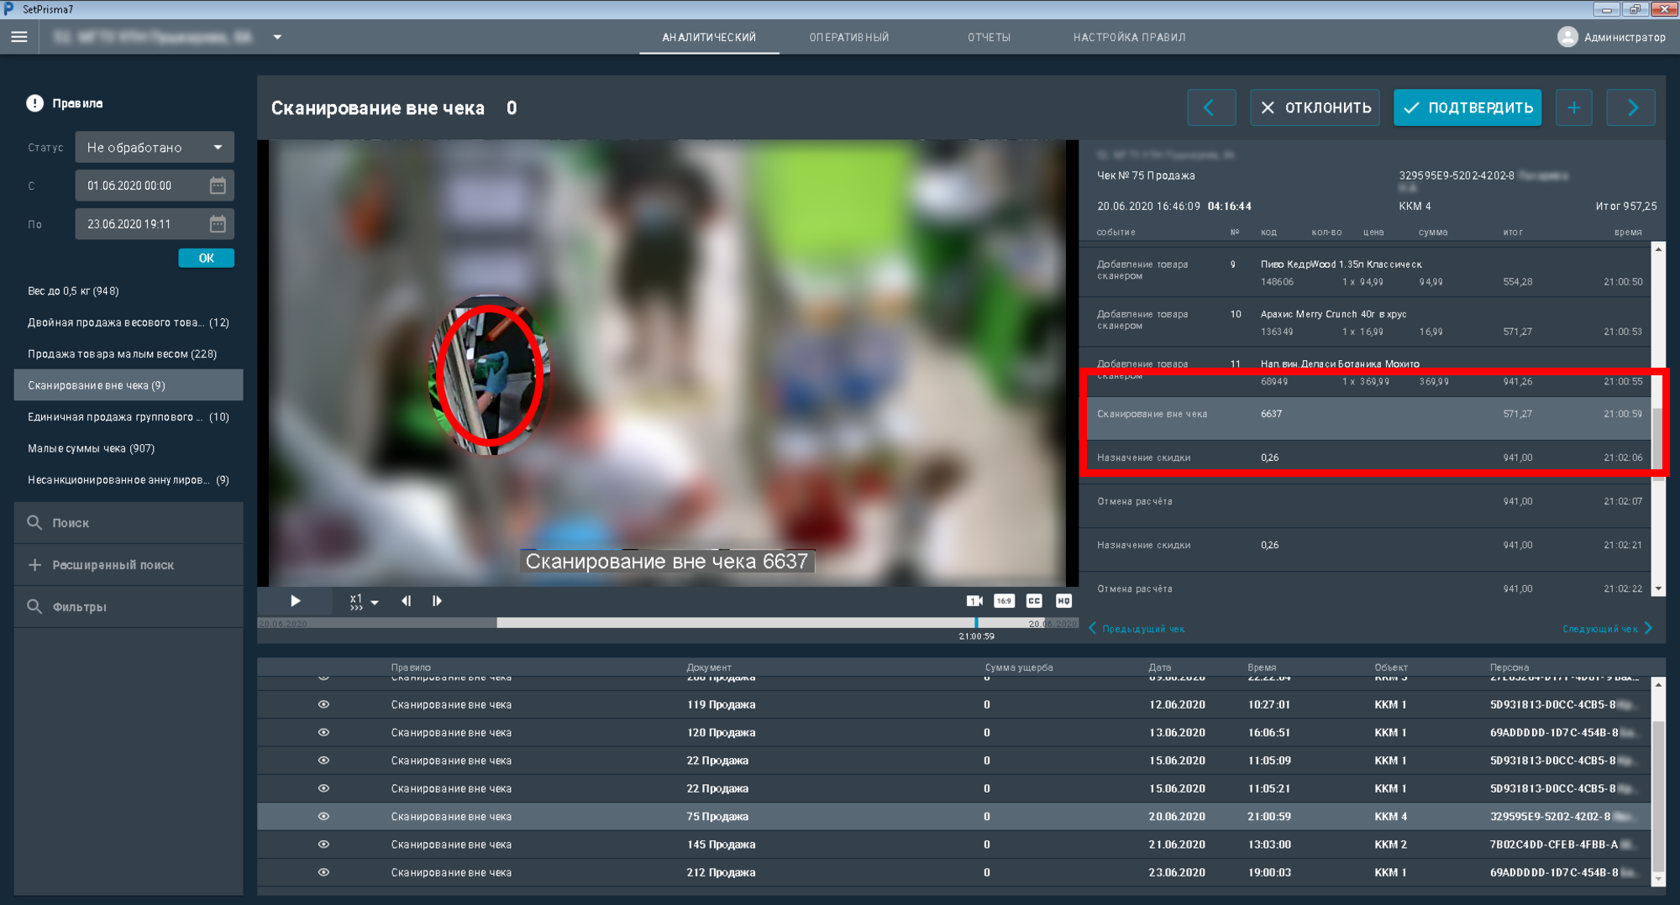This screenshot has height=905, width=1680.
Task: Apply the date filter with OK
Action: (x=206, y=258)
